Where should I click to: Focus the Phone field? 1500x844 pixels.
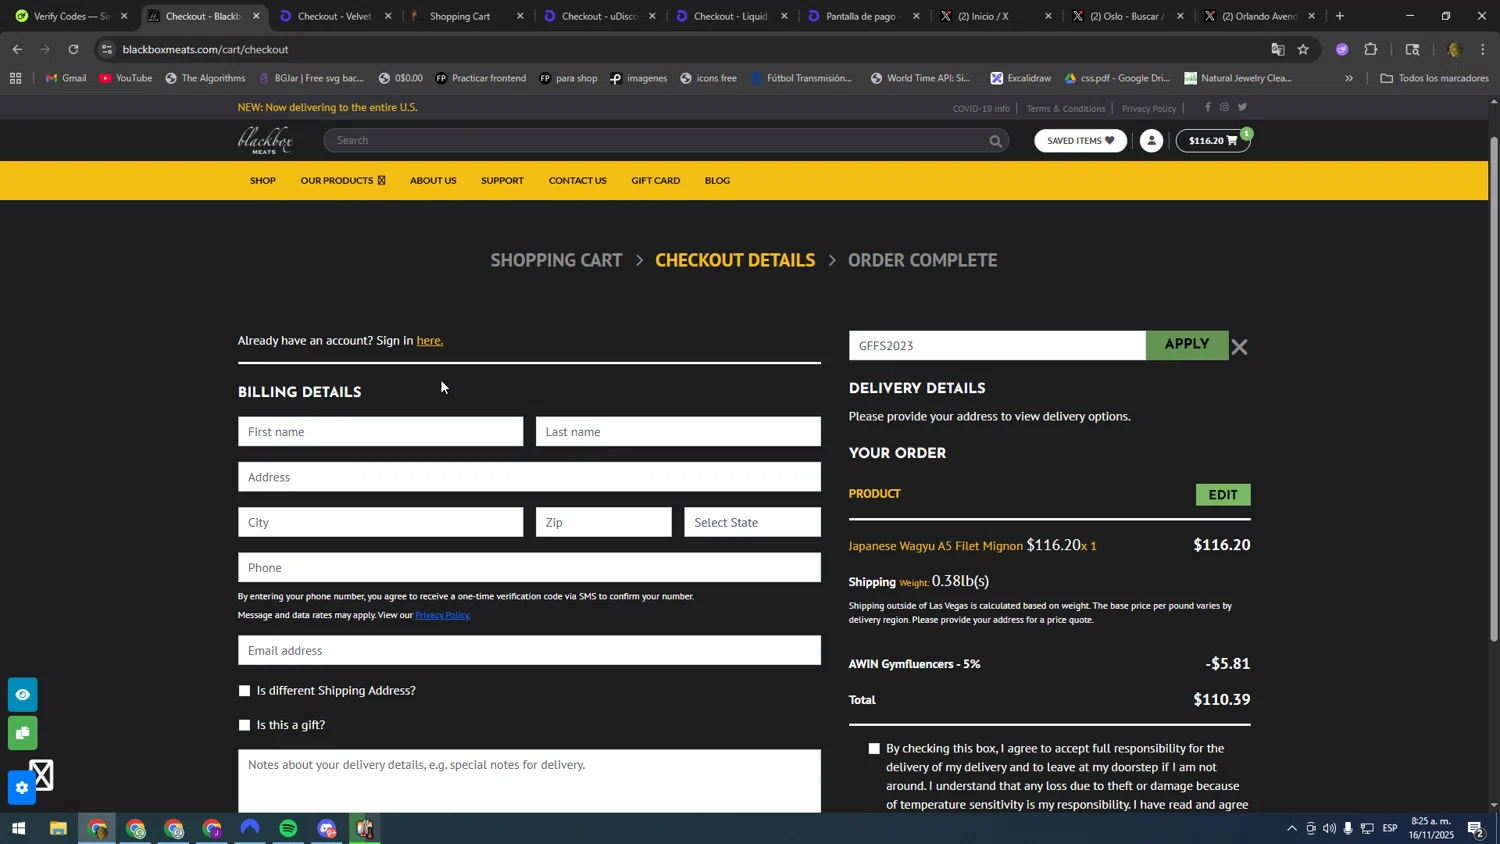(x=529, y=568)
